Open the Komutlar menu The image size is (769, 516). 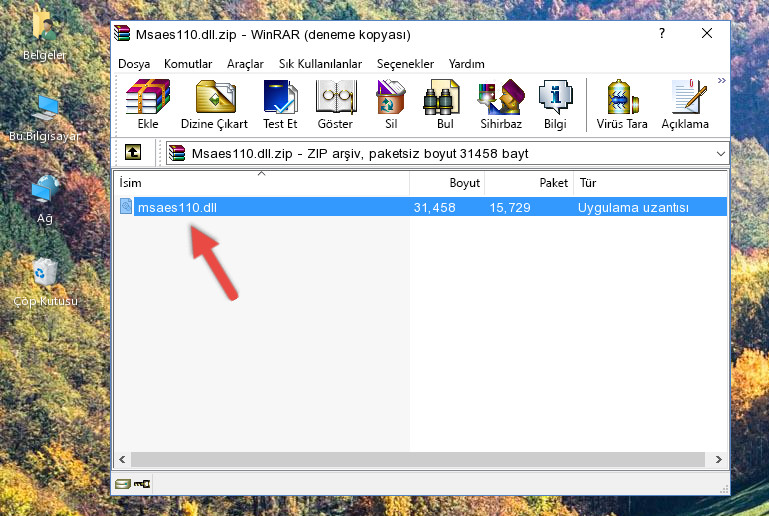(x=188, y=64)
